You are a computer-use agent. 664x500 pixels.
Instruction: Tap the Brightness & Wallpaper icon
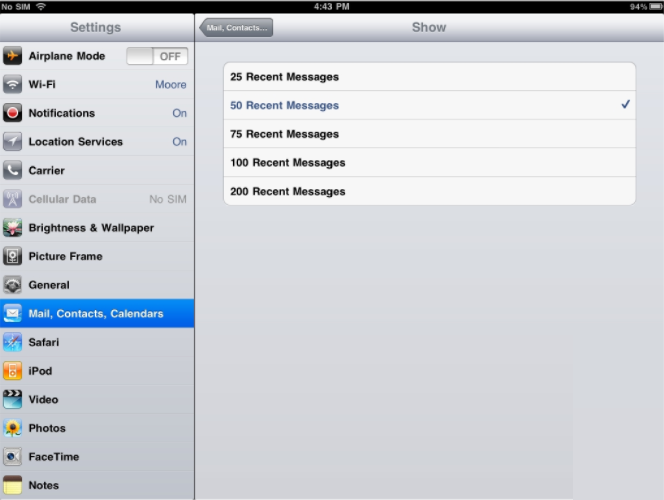tap(13, 228)
